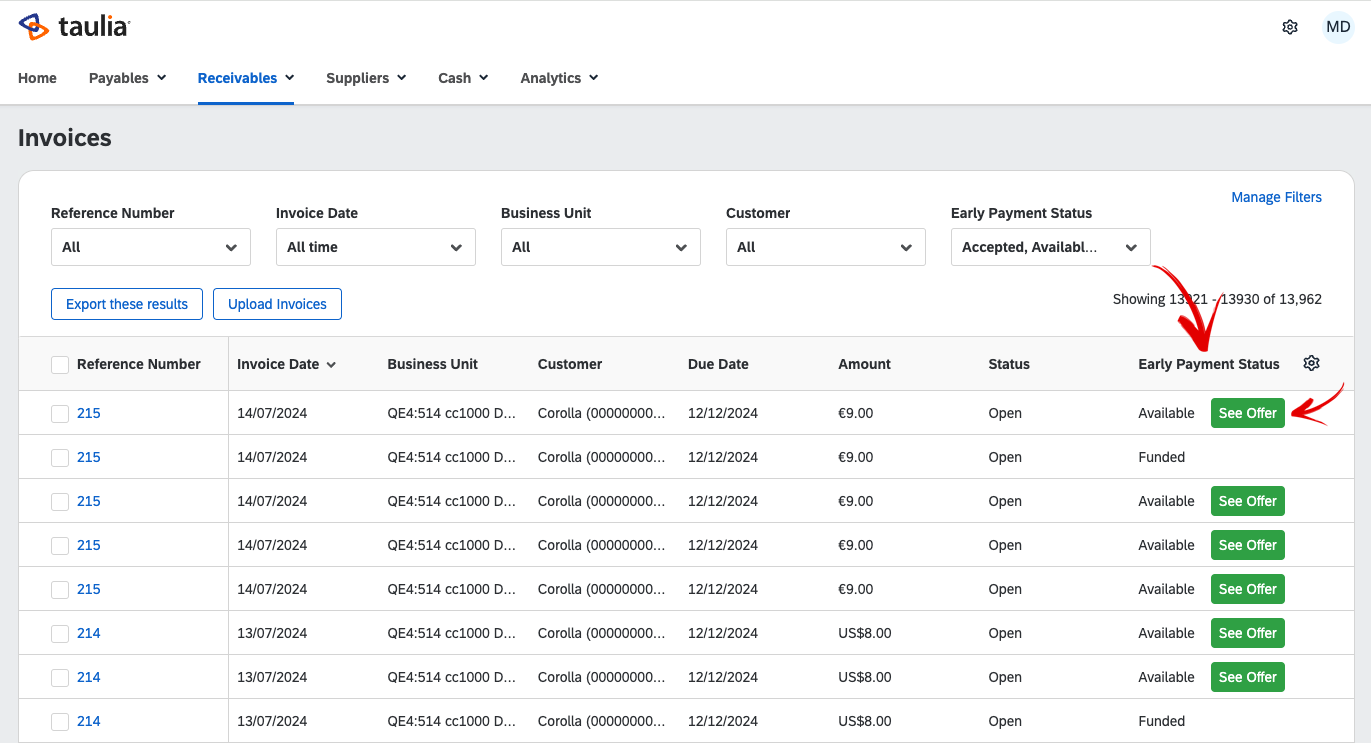Expand the Cash menu
Image resolution: width=1371 pixels, height=743 pixels.
463,78
